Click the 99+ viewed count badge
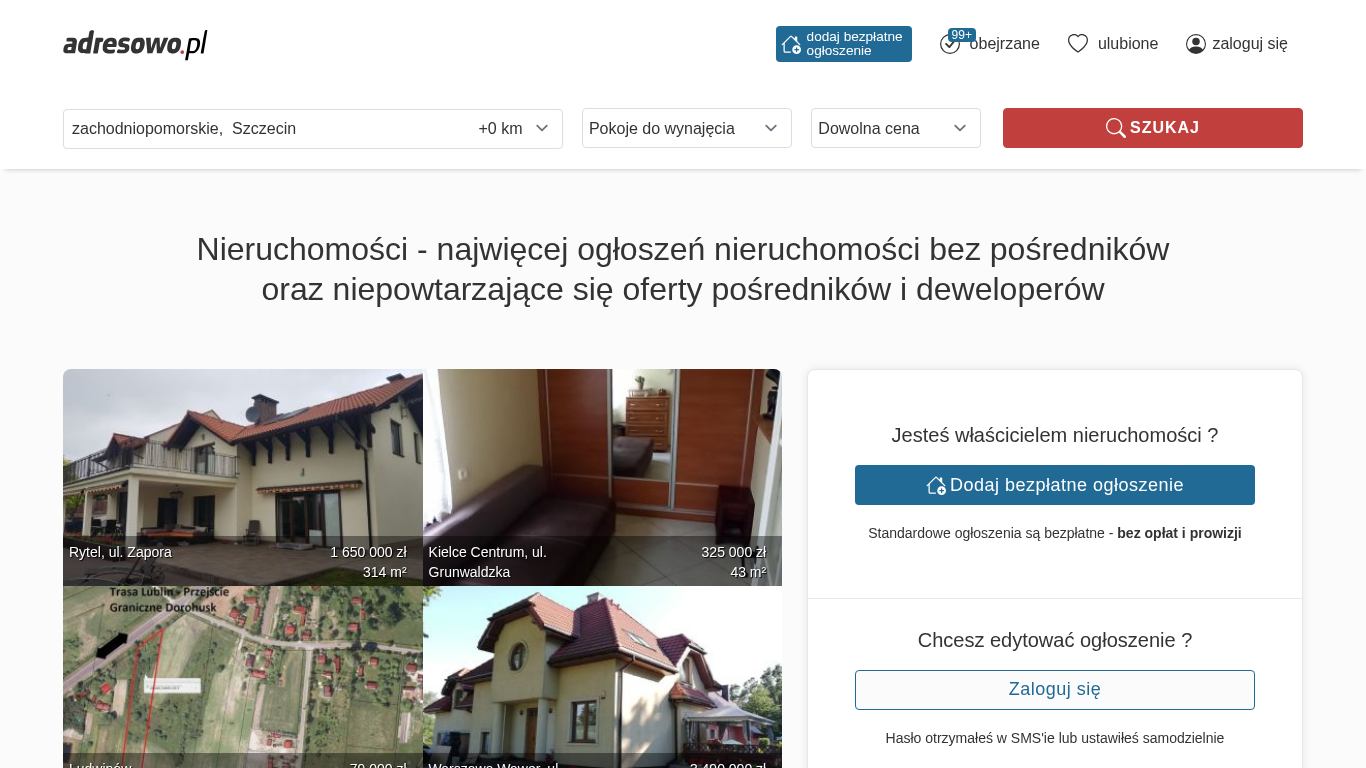The height and width of the screenshot is (768, 1366). point(962,35)
